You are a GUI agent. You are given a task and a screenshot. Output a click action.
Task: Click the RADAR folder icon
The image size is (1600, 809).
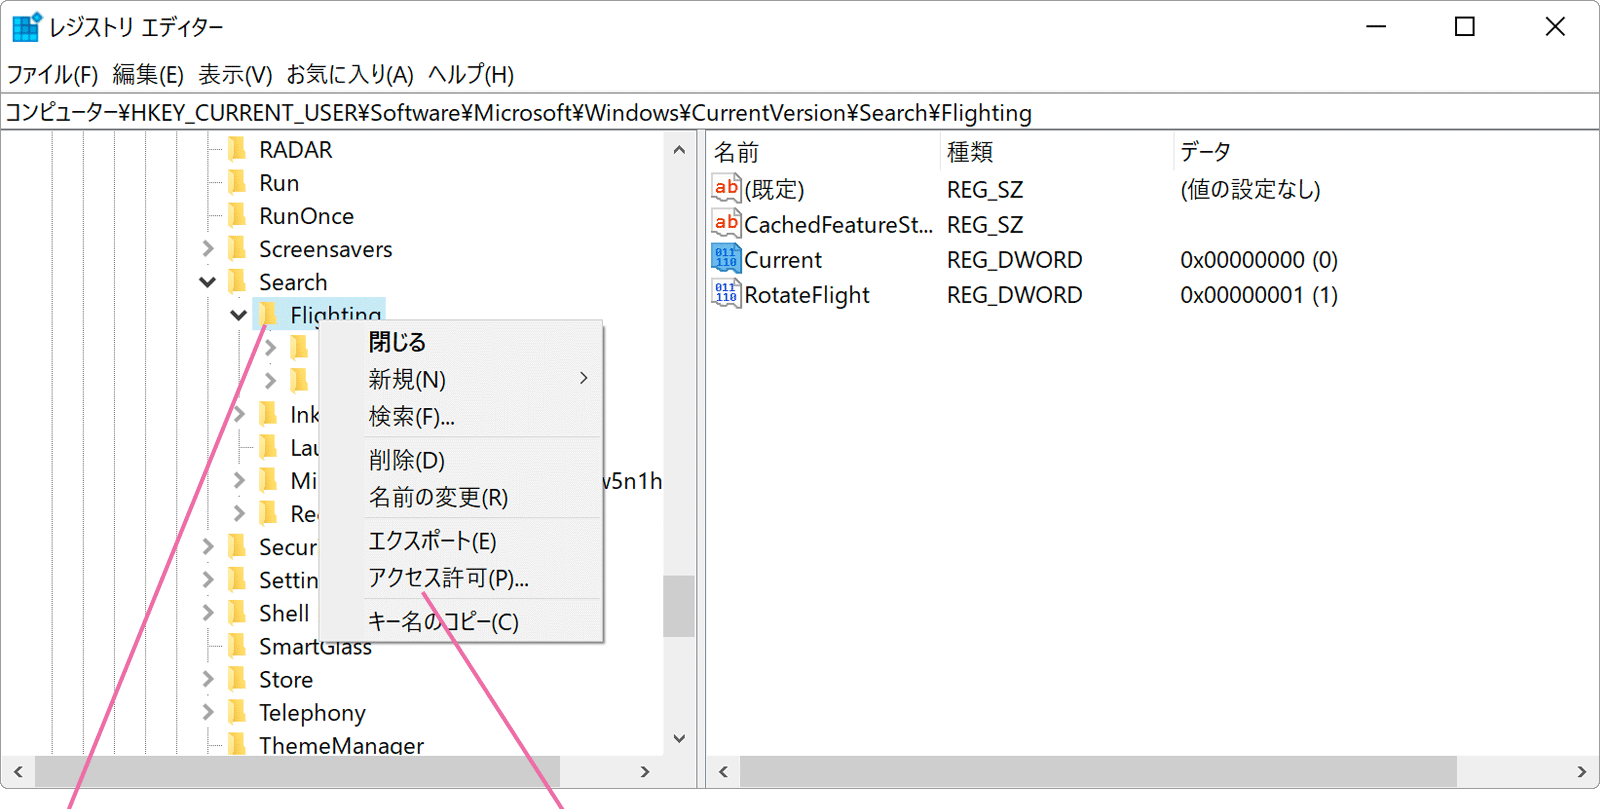[x=237, y=149]
